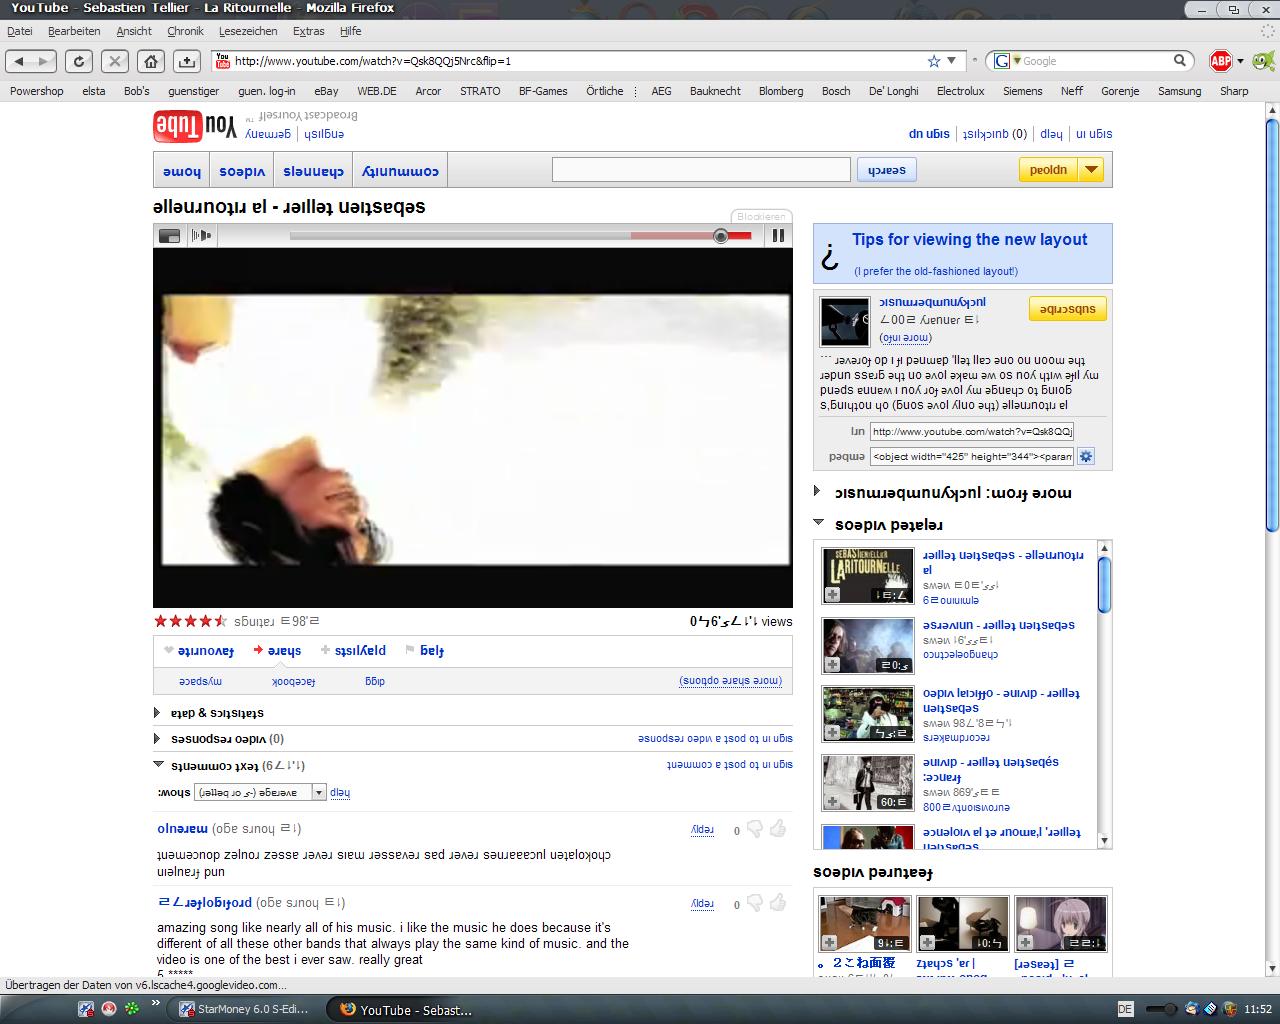Open the Chronik menu
Screen dimensions: 1280x1024
pyautogui.click(x=185, y=31)
